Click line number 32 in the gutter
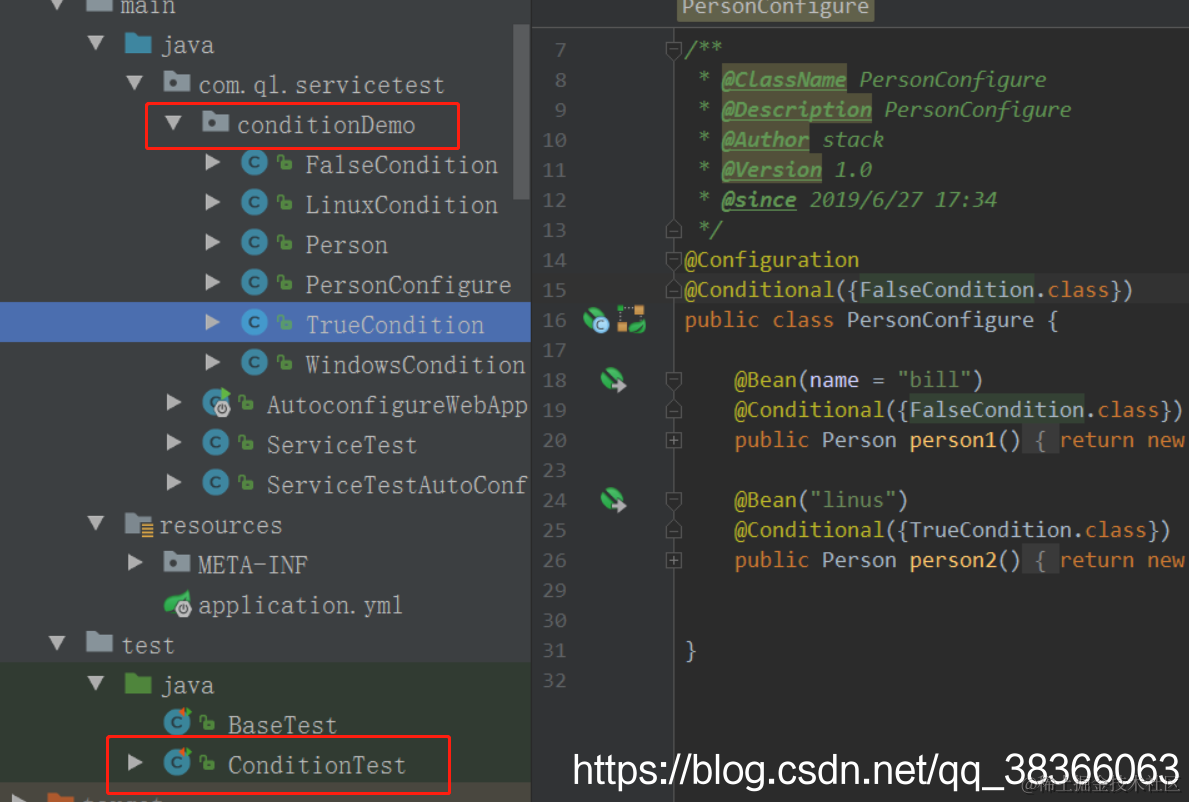This screenshot has width=1189, height=802. click(555, 681)
